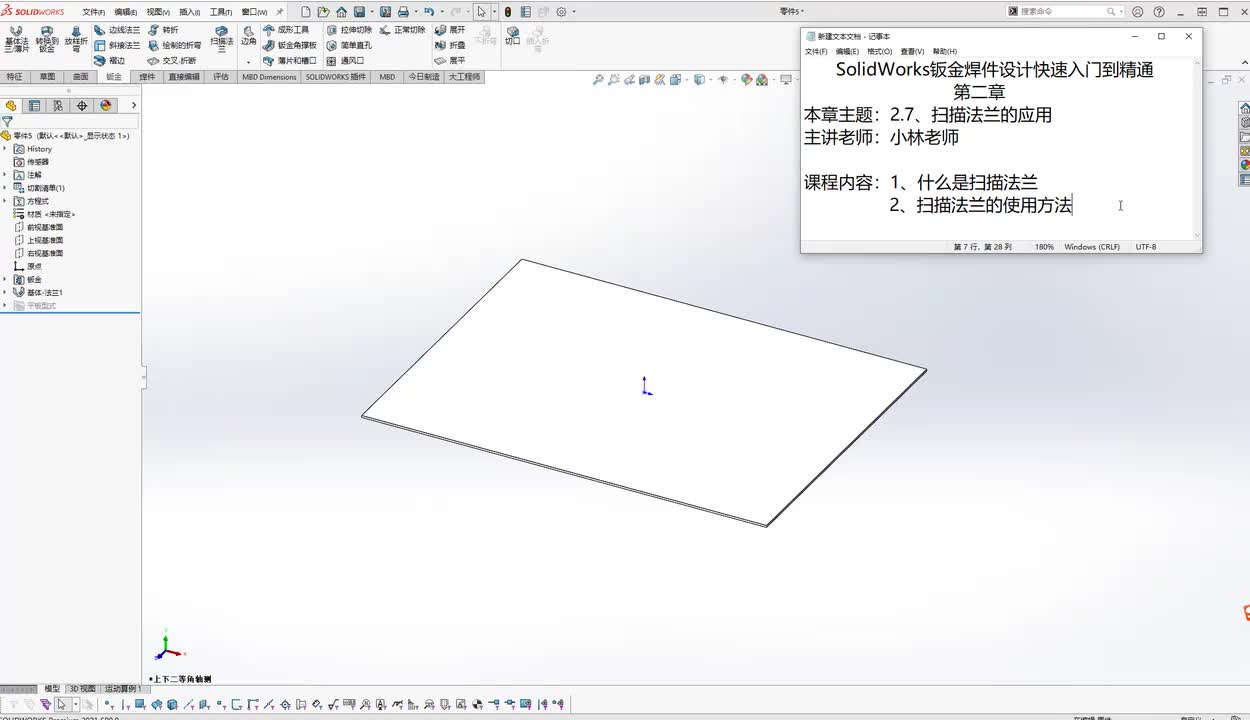Screen dimensions: 1250x720
Task: Open the 文件(F) menu in SolidWorks
Action: point(94,12)
